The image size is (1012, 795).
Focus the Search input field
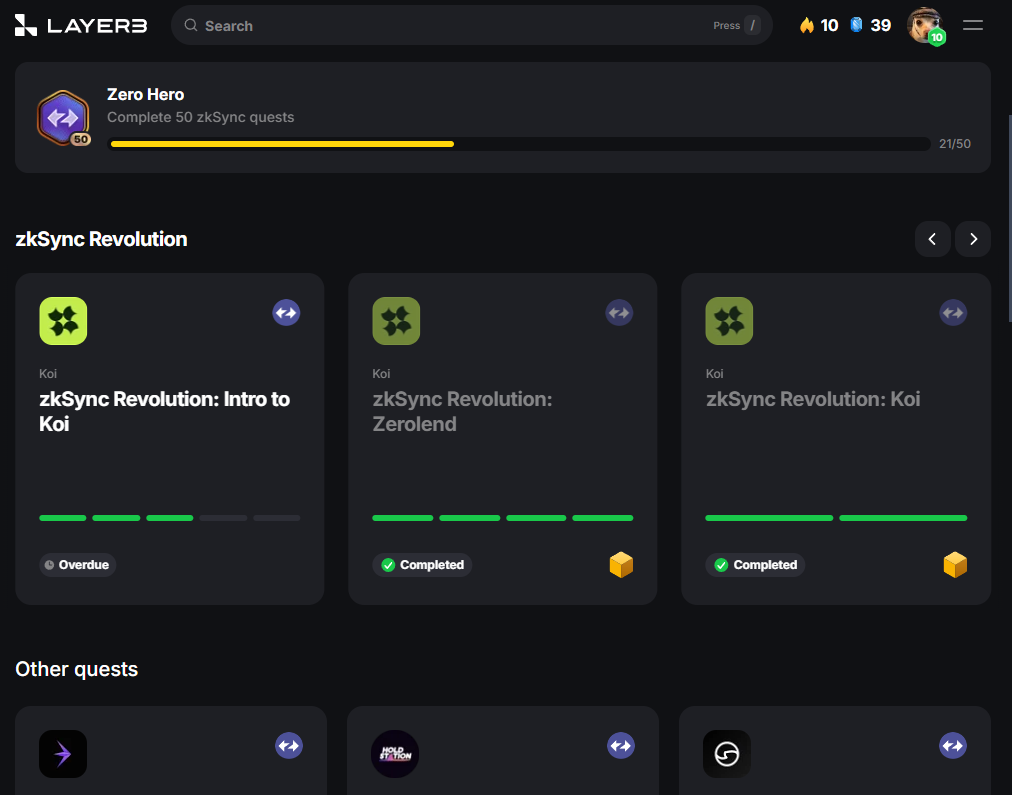[471, 25]
